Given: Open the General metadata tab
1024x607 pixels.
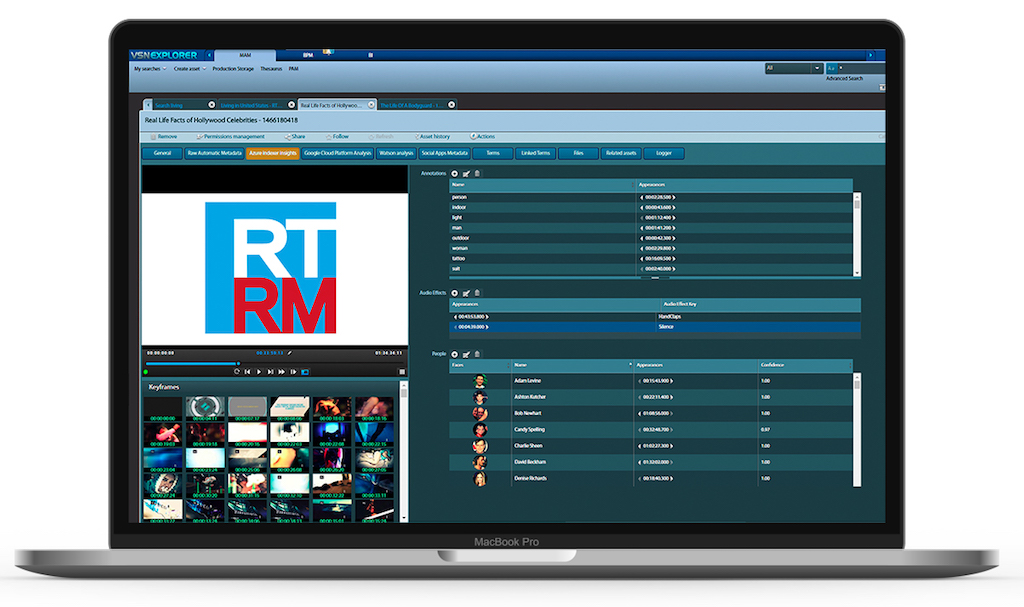Looking at the screenshot, I should tap(162, 154).
